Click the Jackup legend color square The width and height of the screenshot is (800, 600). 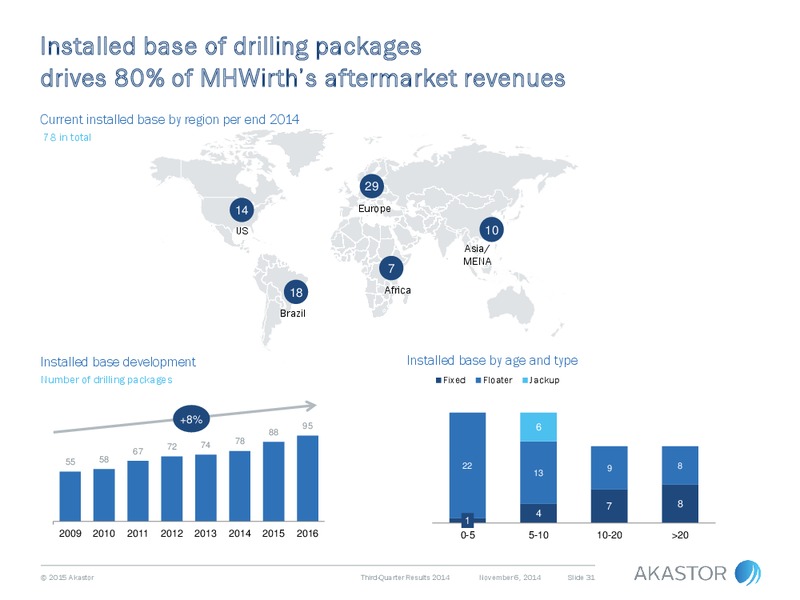point(525,381)
